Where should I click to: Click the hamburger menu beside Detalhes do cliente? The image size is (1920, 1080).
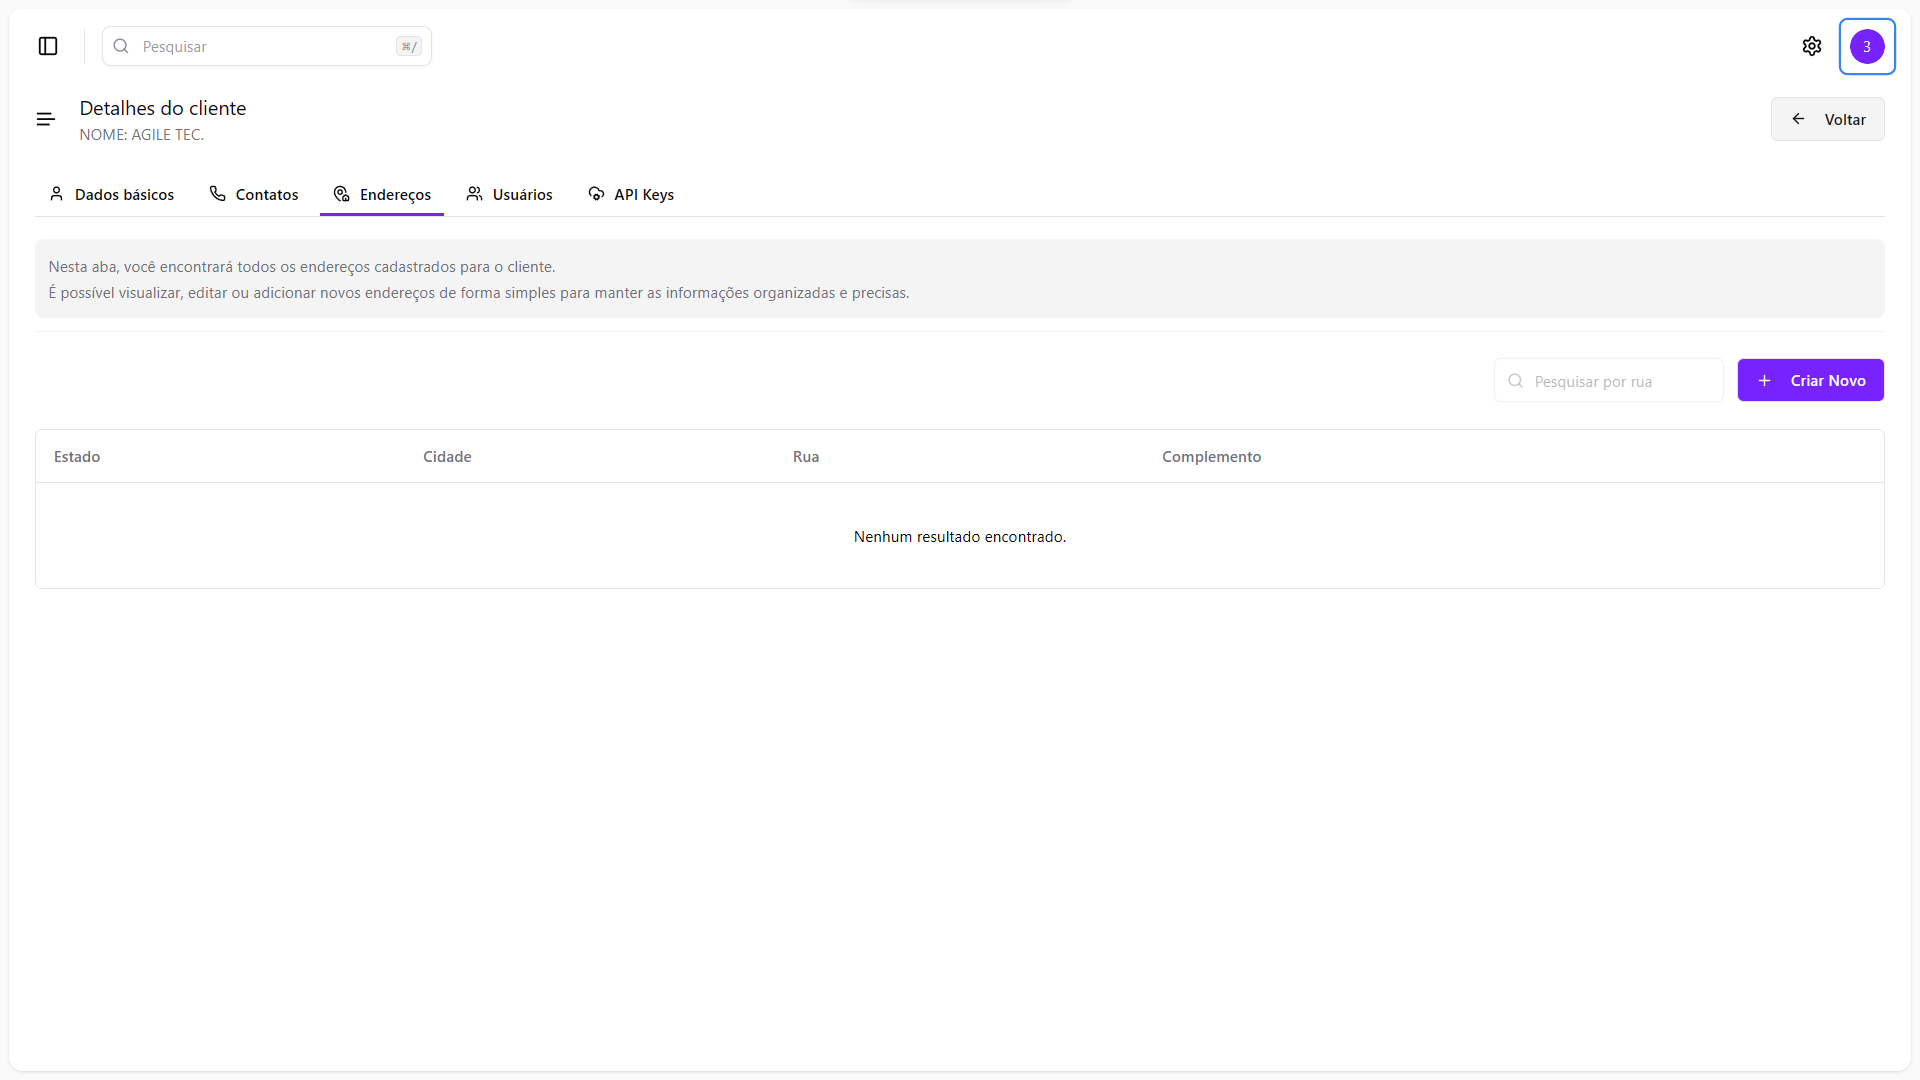click(x=46, y=119)
